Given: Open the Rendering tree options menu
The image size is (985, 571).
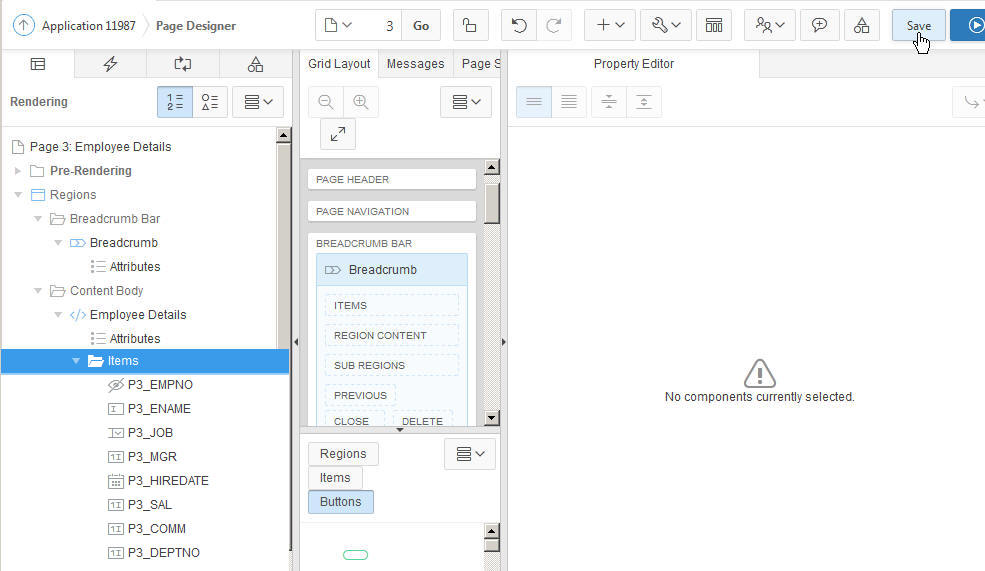Looking at the screenshot, I should [x=258, y=102].
